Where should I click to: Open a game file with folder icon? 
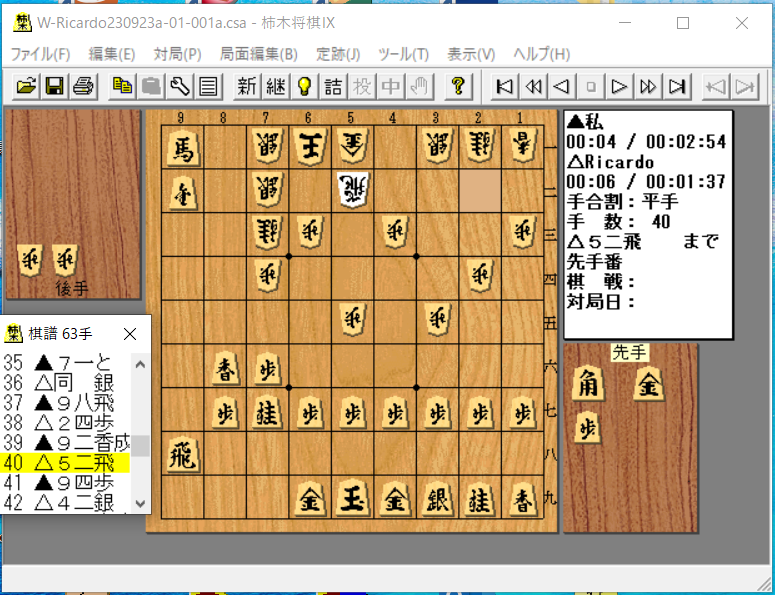pyautogui.click(x=26, y=87)
